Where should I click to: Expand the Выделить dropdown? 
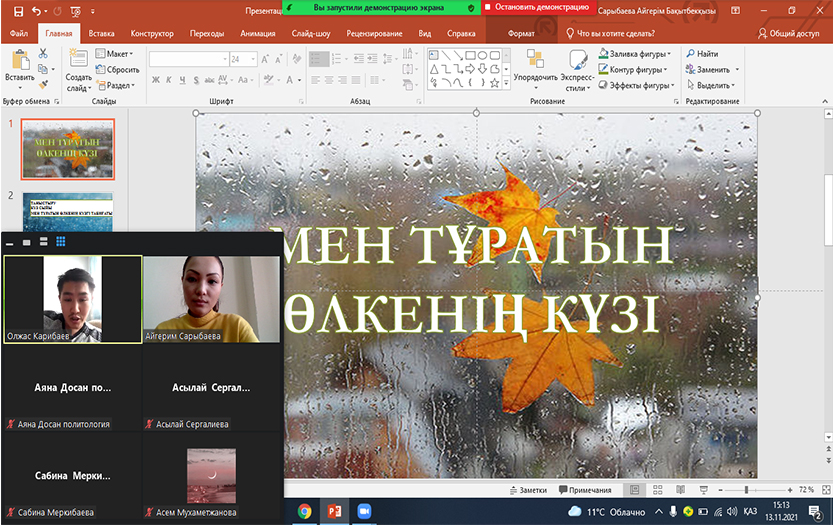point(716,85)
